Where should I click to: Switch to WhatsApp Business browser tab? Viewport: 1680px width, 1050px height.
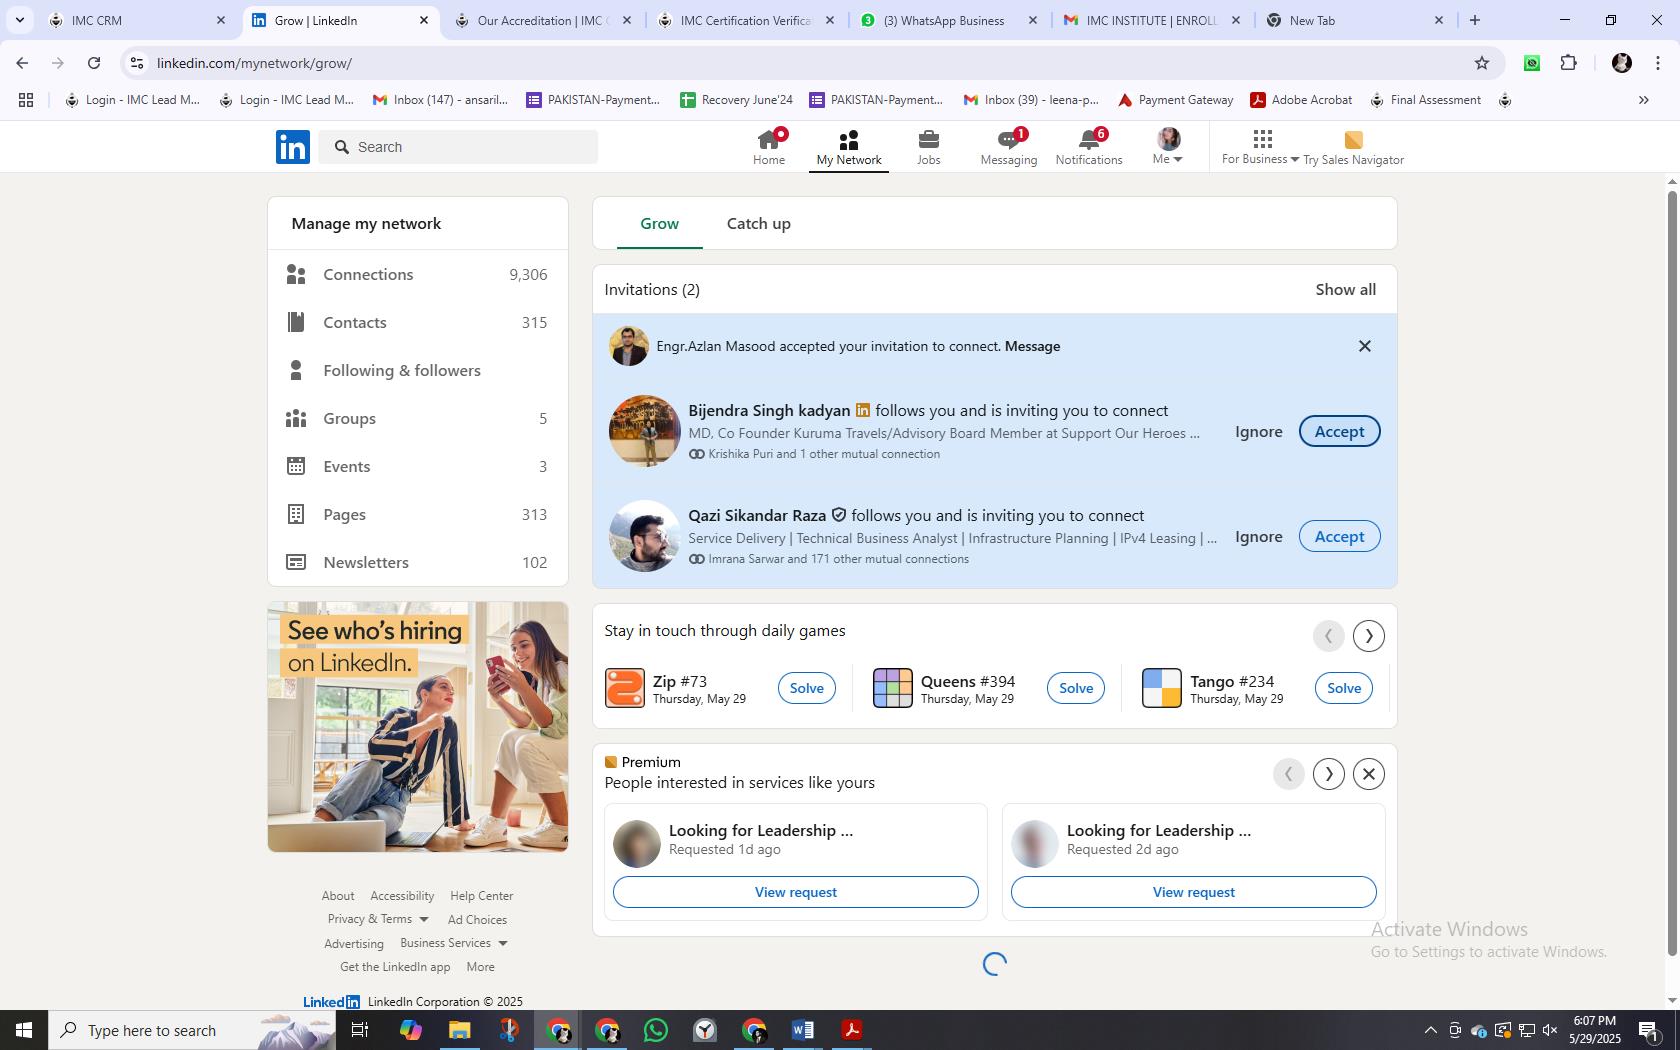[948, 20]
